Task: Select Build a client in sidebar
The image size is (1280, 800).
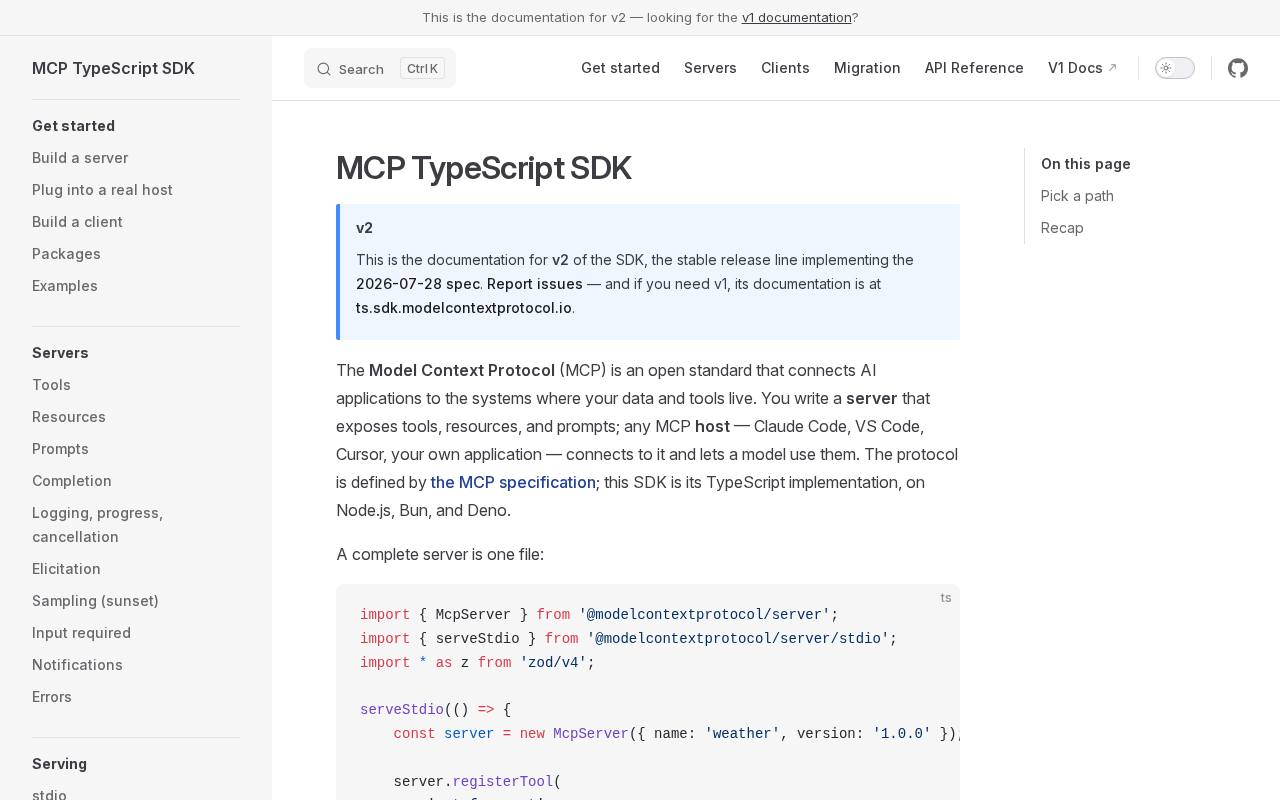Action: [x=77, y=222]
